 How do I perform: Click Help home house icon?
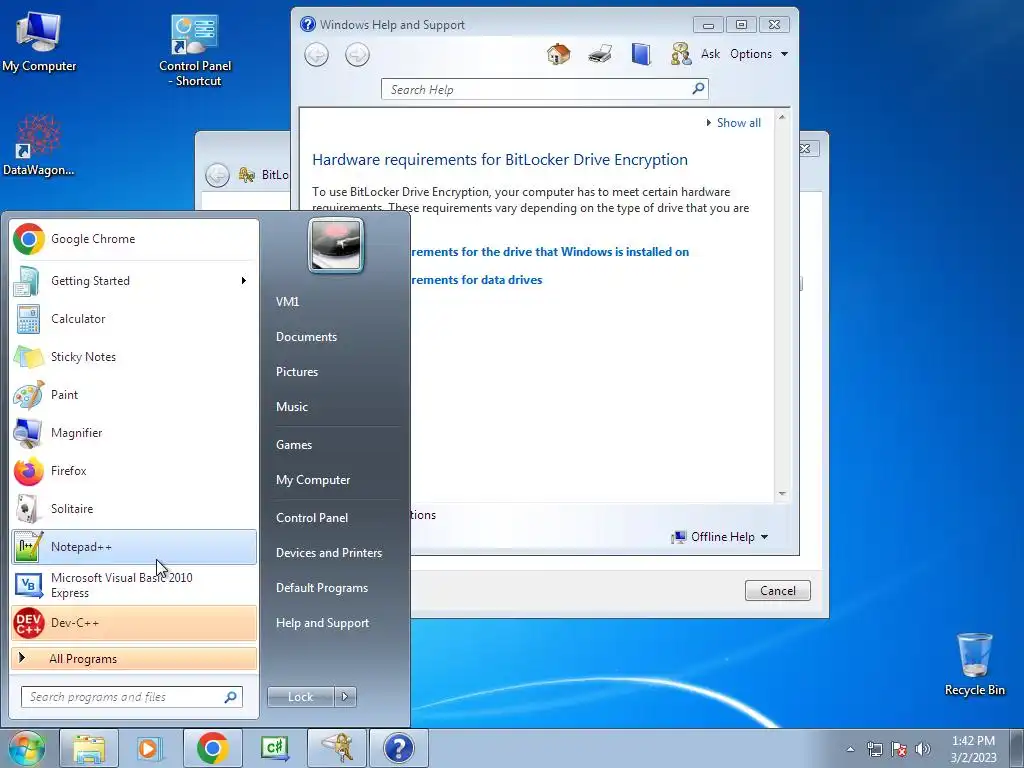click(x=558, y=54)
